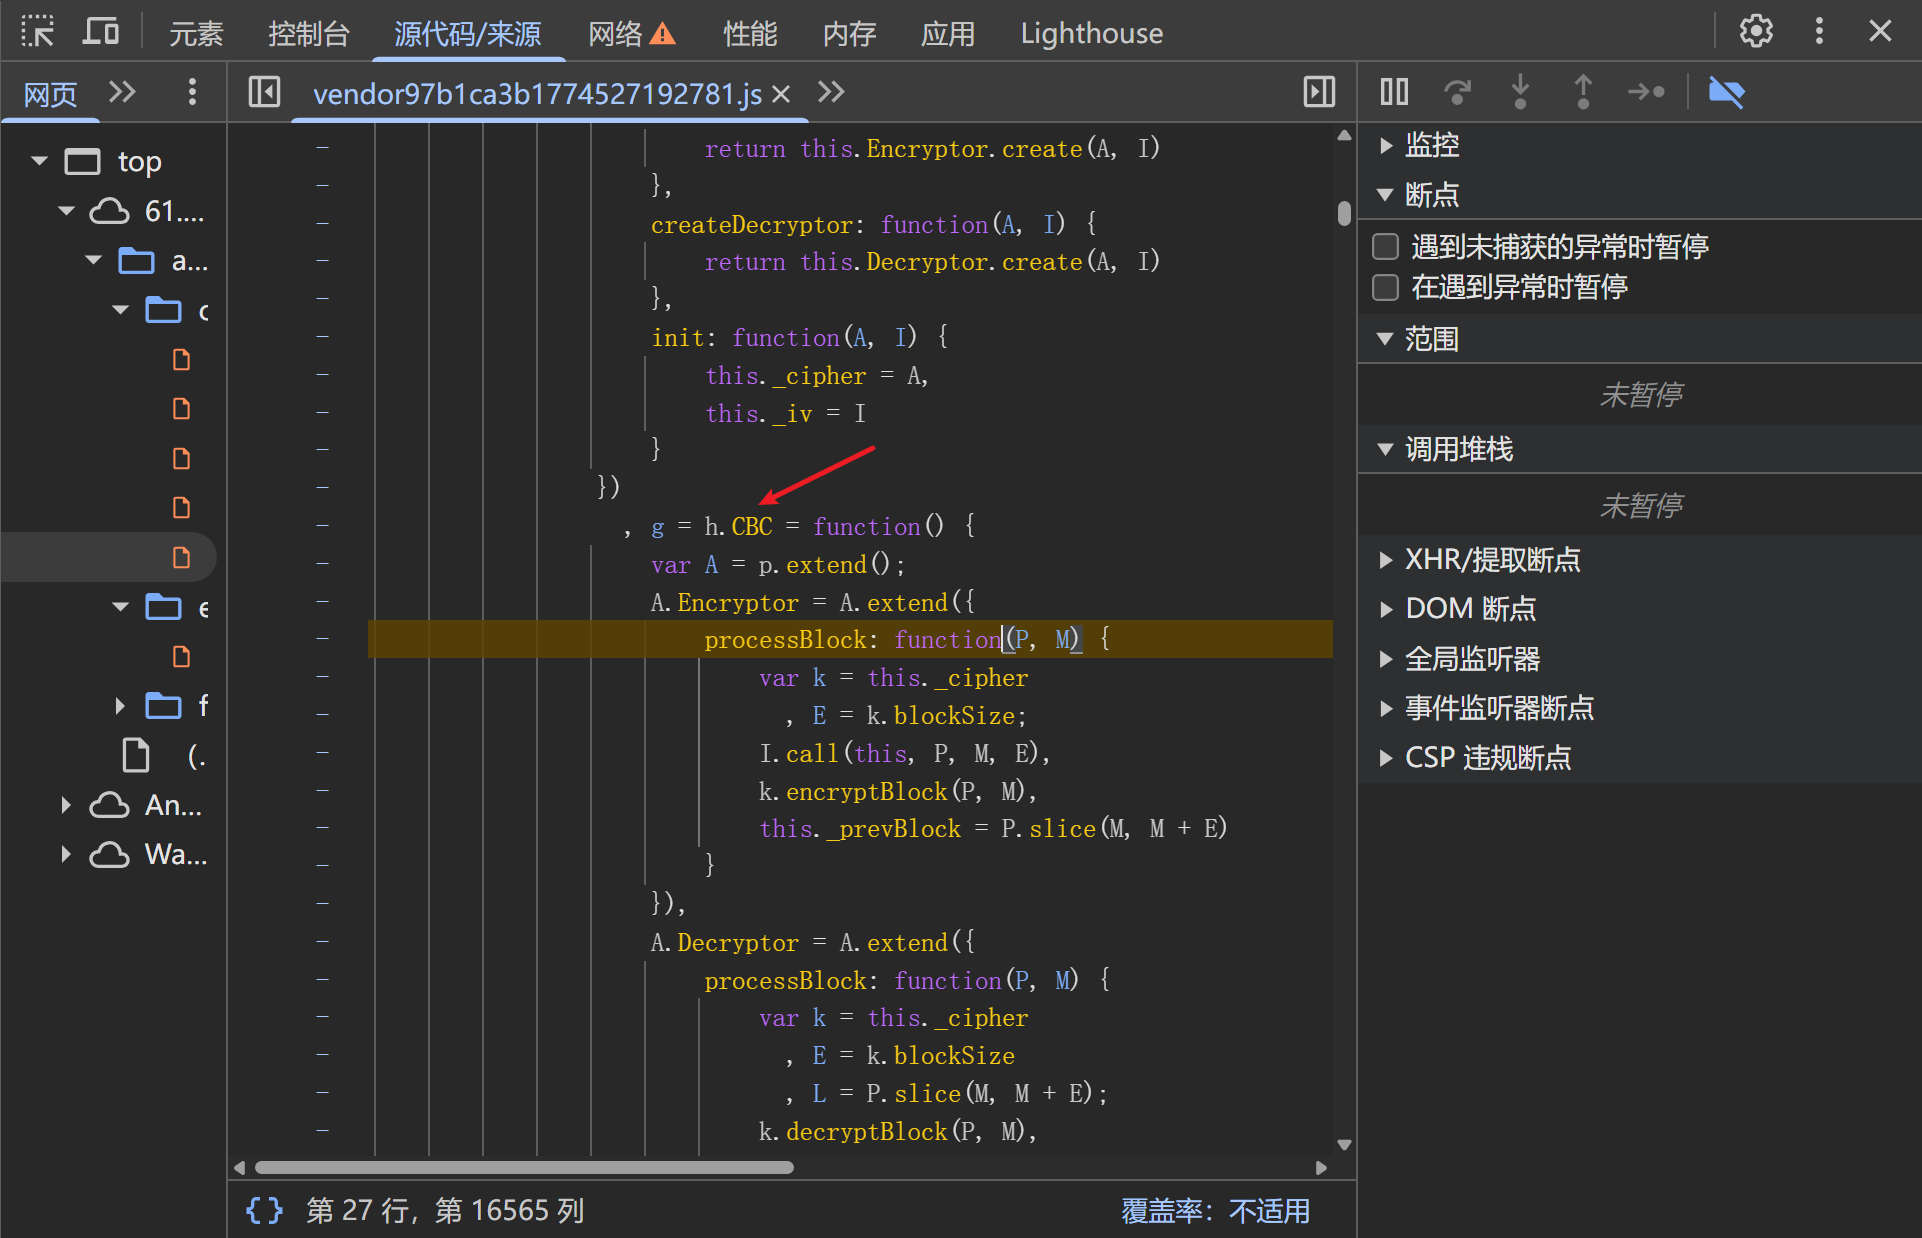Click the 'k.encryptBlock(P, M),' line
Viewport: 1922px width, 1238px height.
coord(898,791)
